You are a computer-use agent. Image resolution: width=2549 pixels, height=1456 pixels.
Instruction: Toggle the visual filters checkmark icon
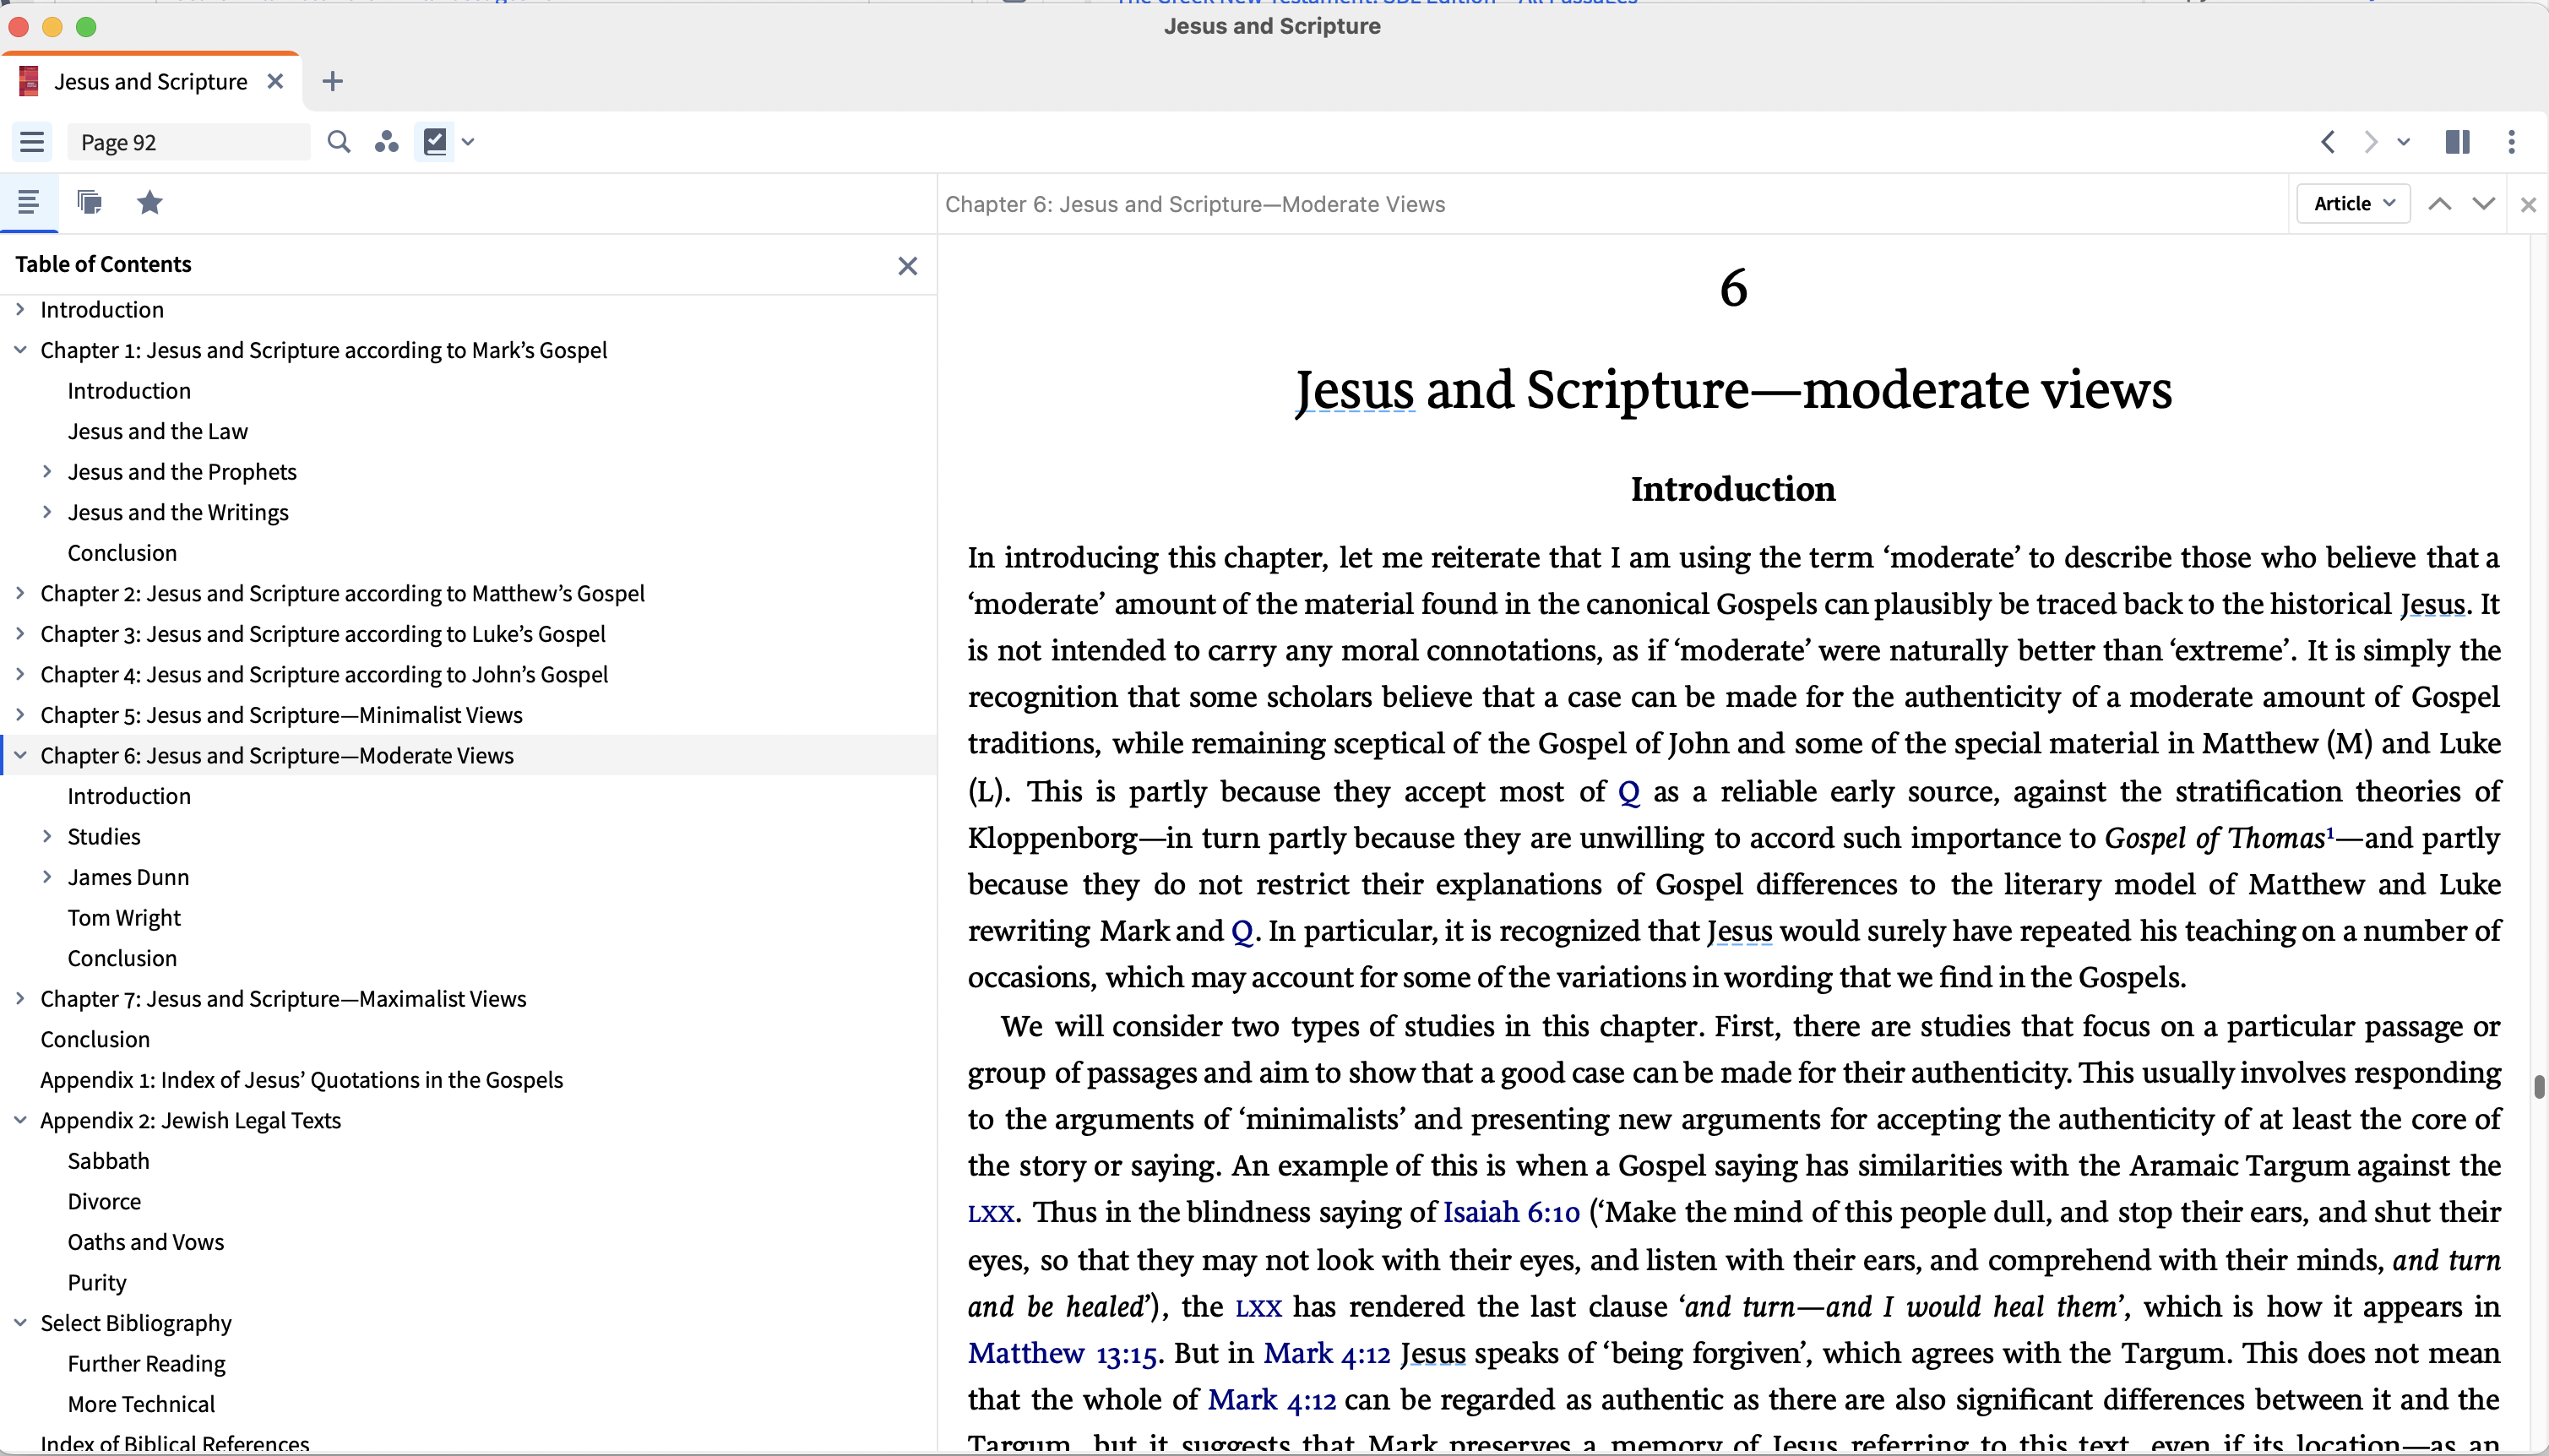coord(436,142)
